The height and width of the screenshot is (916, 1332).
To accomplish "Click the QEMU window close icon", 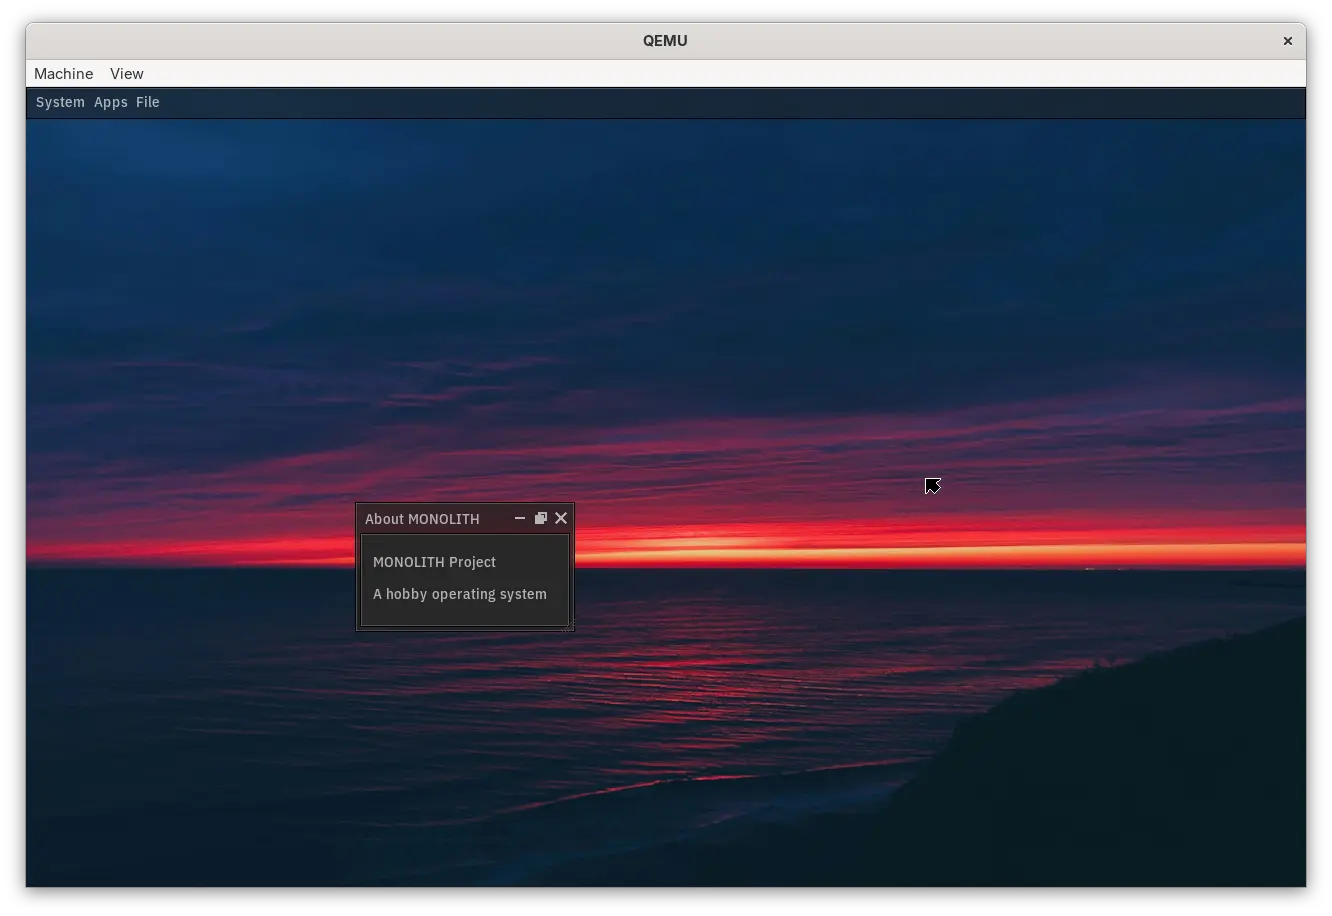I will click(1287, 41).
